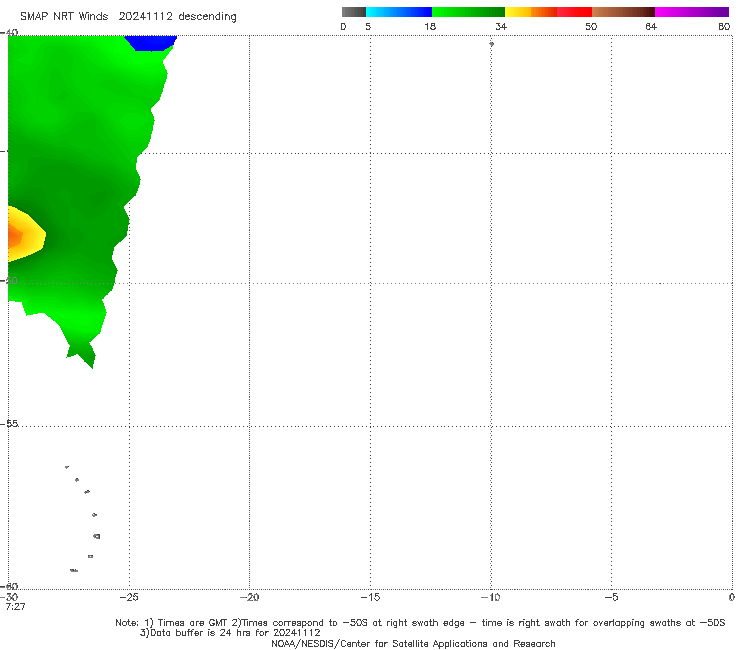
Task: Click the longitude axis label '-20'
Action: [249, 597]
